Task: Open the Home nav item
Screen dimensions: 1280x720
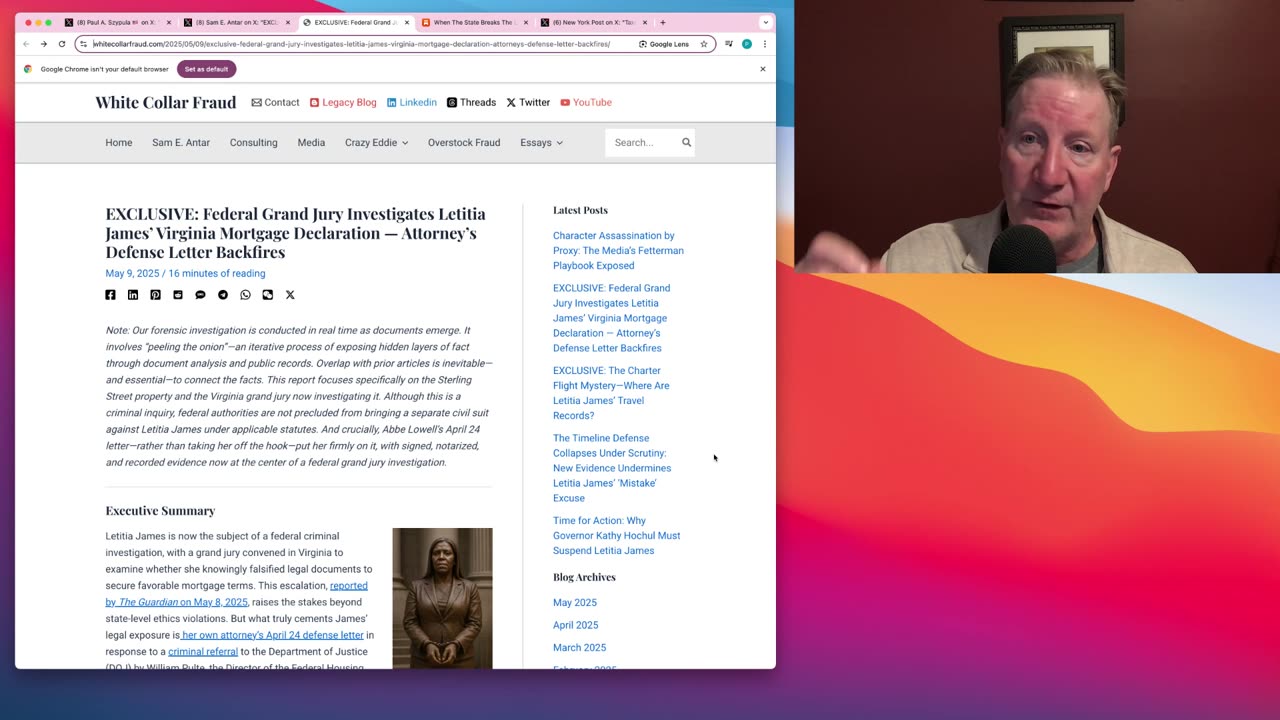Action: [119, 143]
